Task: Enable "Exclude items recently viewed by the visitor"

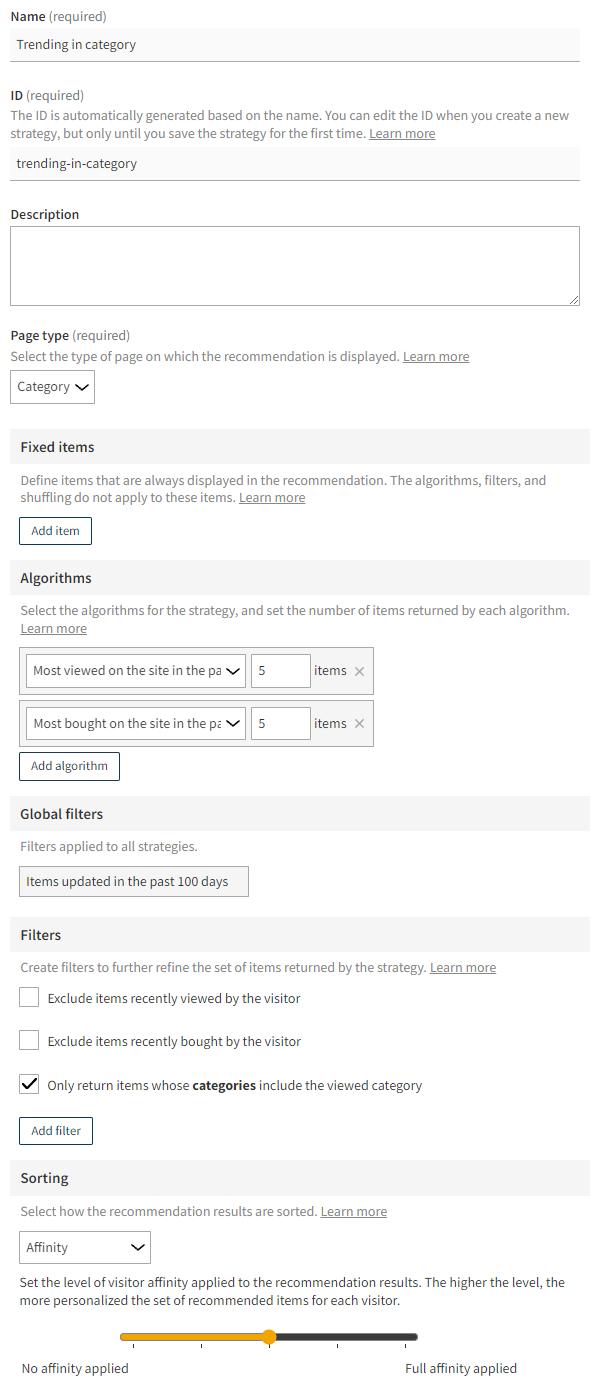Action: [x=29, y=997]
